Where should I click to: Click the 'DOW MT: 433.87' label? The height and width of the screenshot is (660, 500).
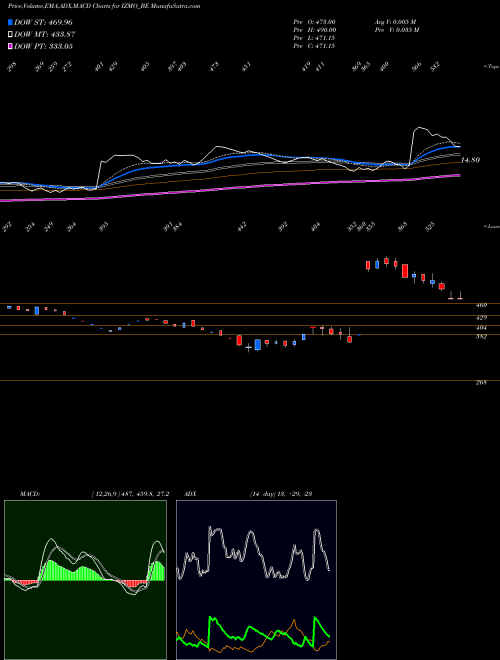tap(45, 34)
